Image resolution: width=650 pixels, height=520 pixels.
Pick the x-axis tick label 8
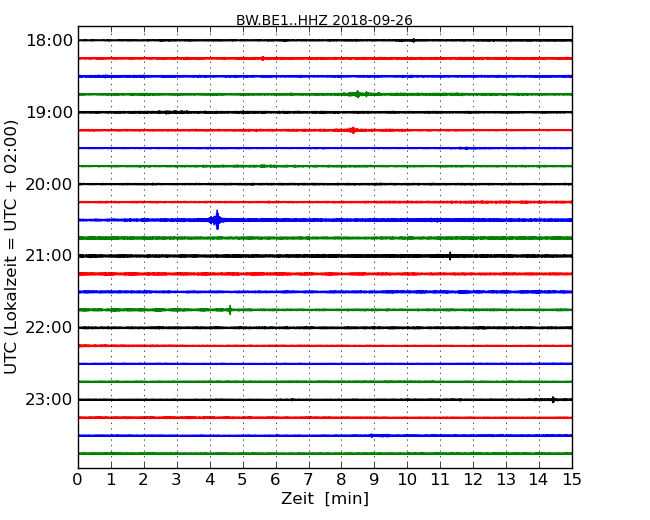(x=341, y=480)
